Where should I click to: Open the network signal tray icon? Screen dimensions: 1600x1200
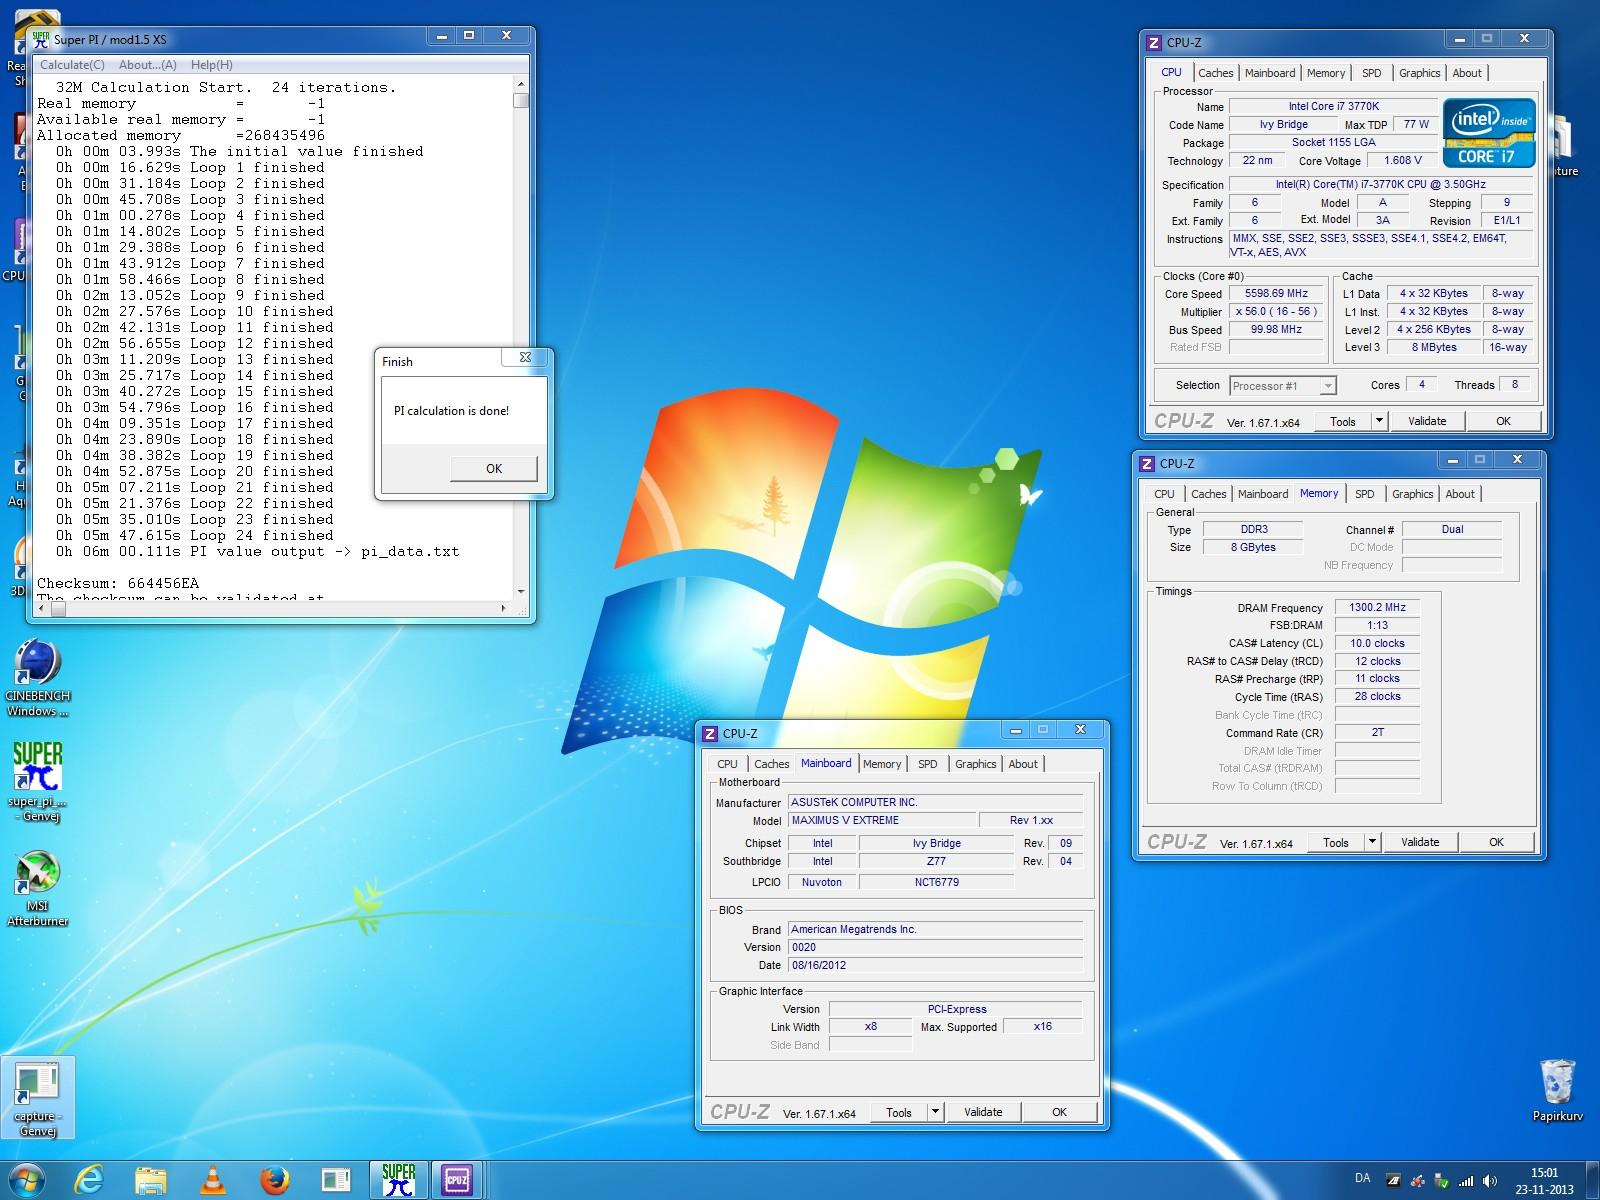[1465, 1181]
